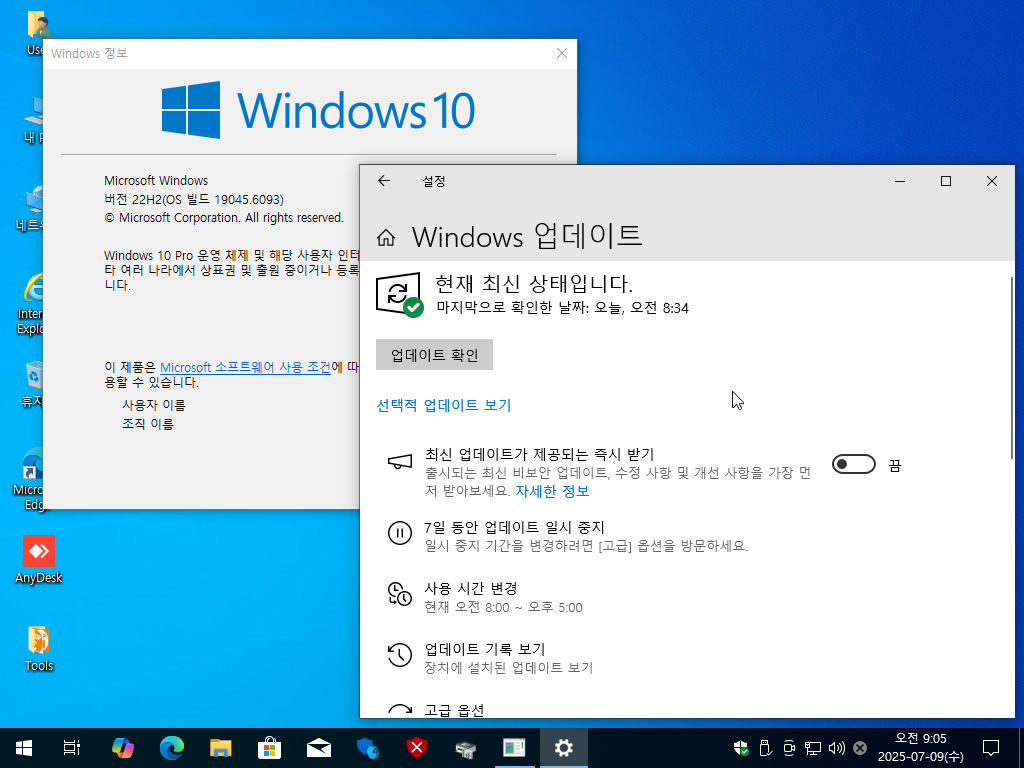
Task: Minimize the 설정 window
Action: (x=900, y=181)
